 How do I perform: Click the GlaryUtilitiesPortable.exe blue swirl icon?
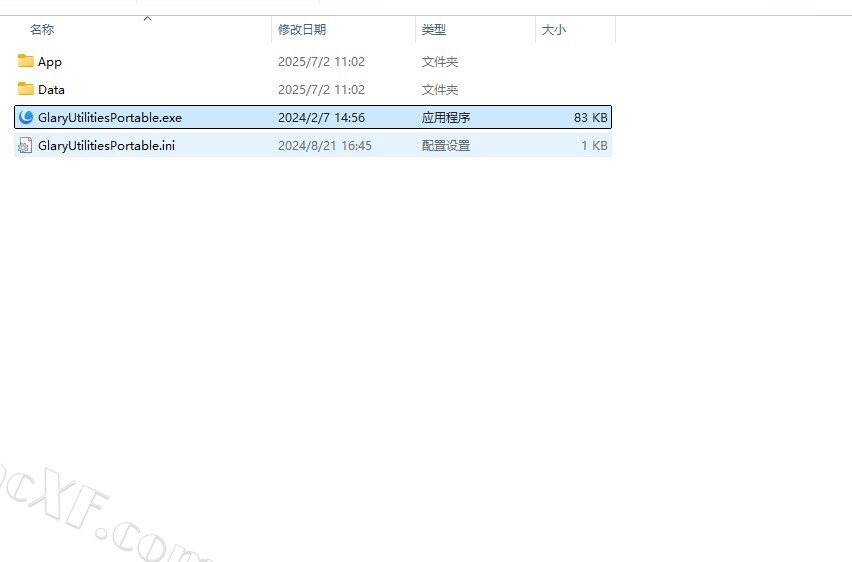[x=26, y=117]
